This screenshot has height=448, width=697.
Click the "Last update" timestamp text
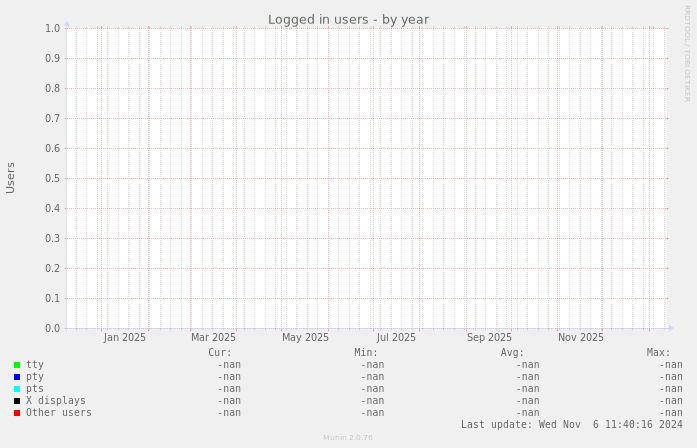[572, 425]
